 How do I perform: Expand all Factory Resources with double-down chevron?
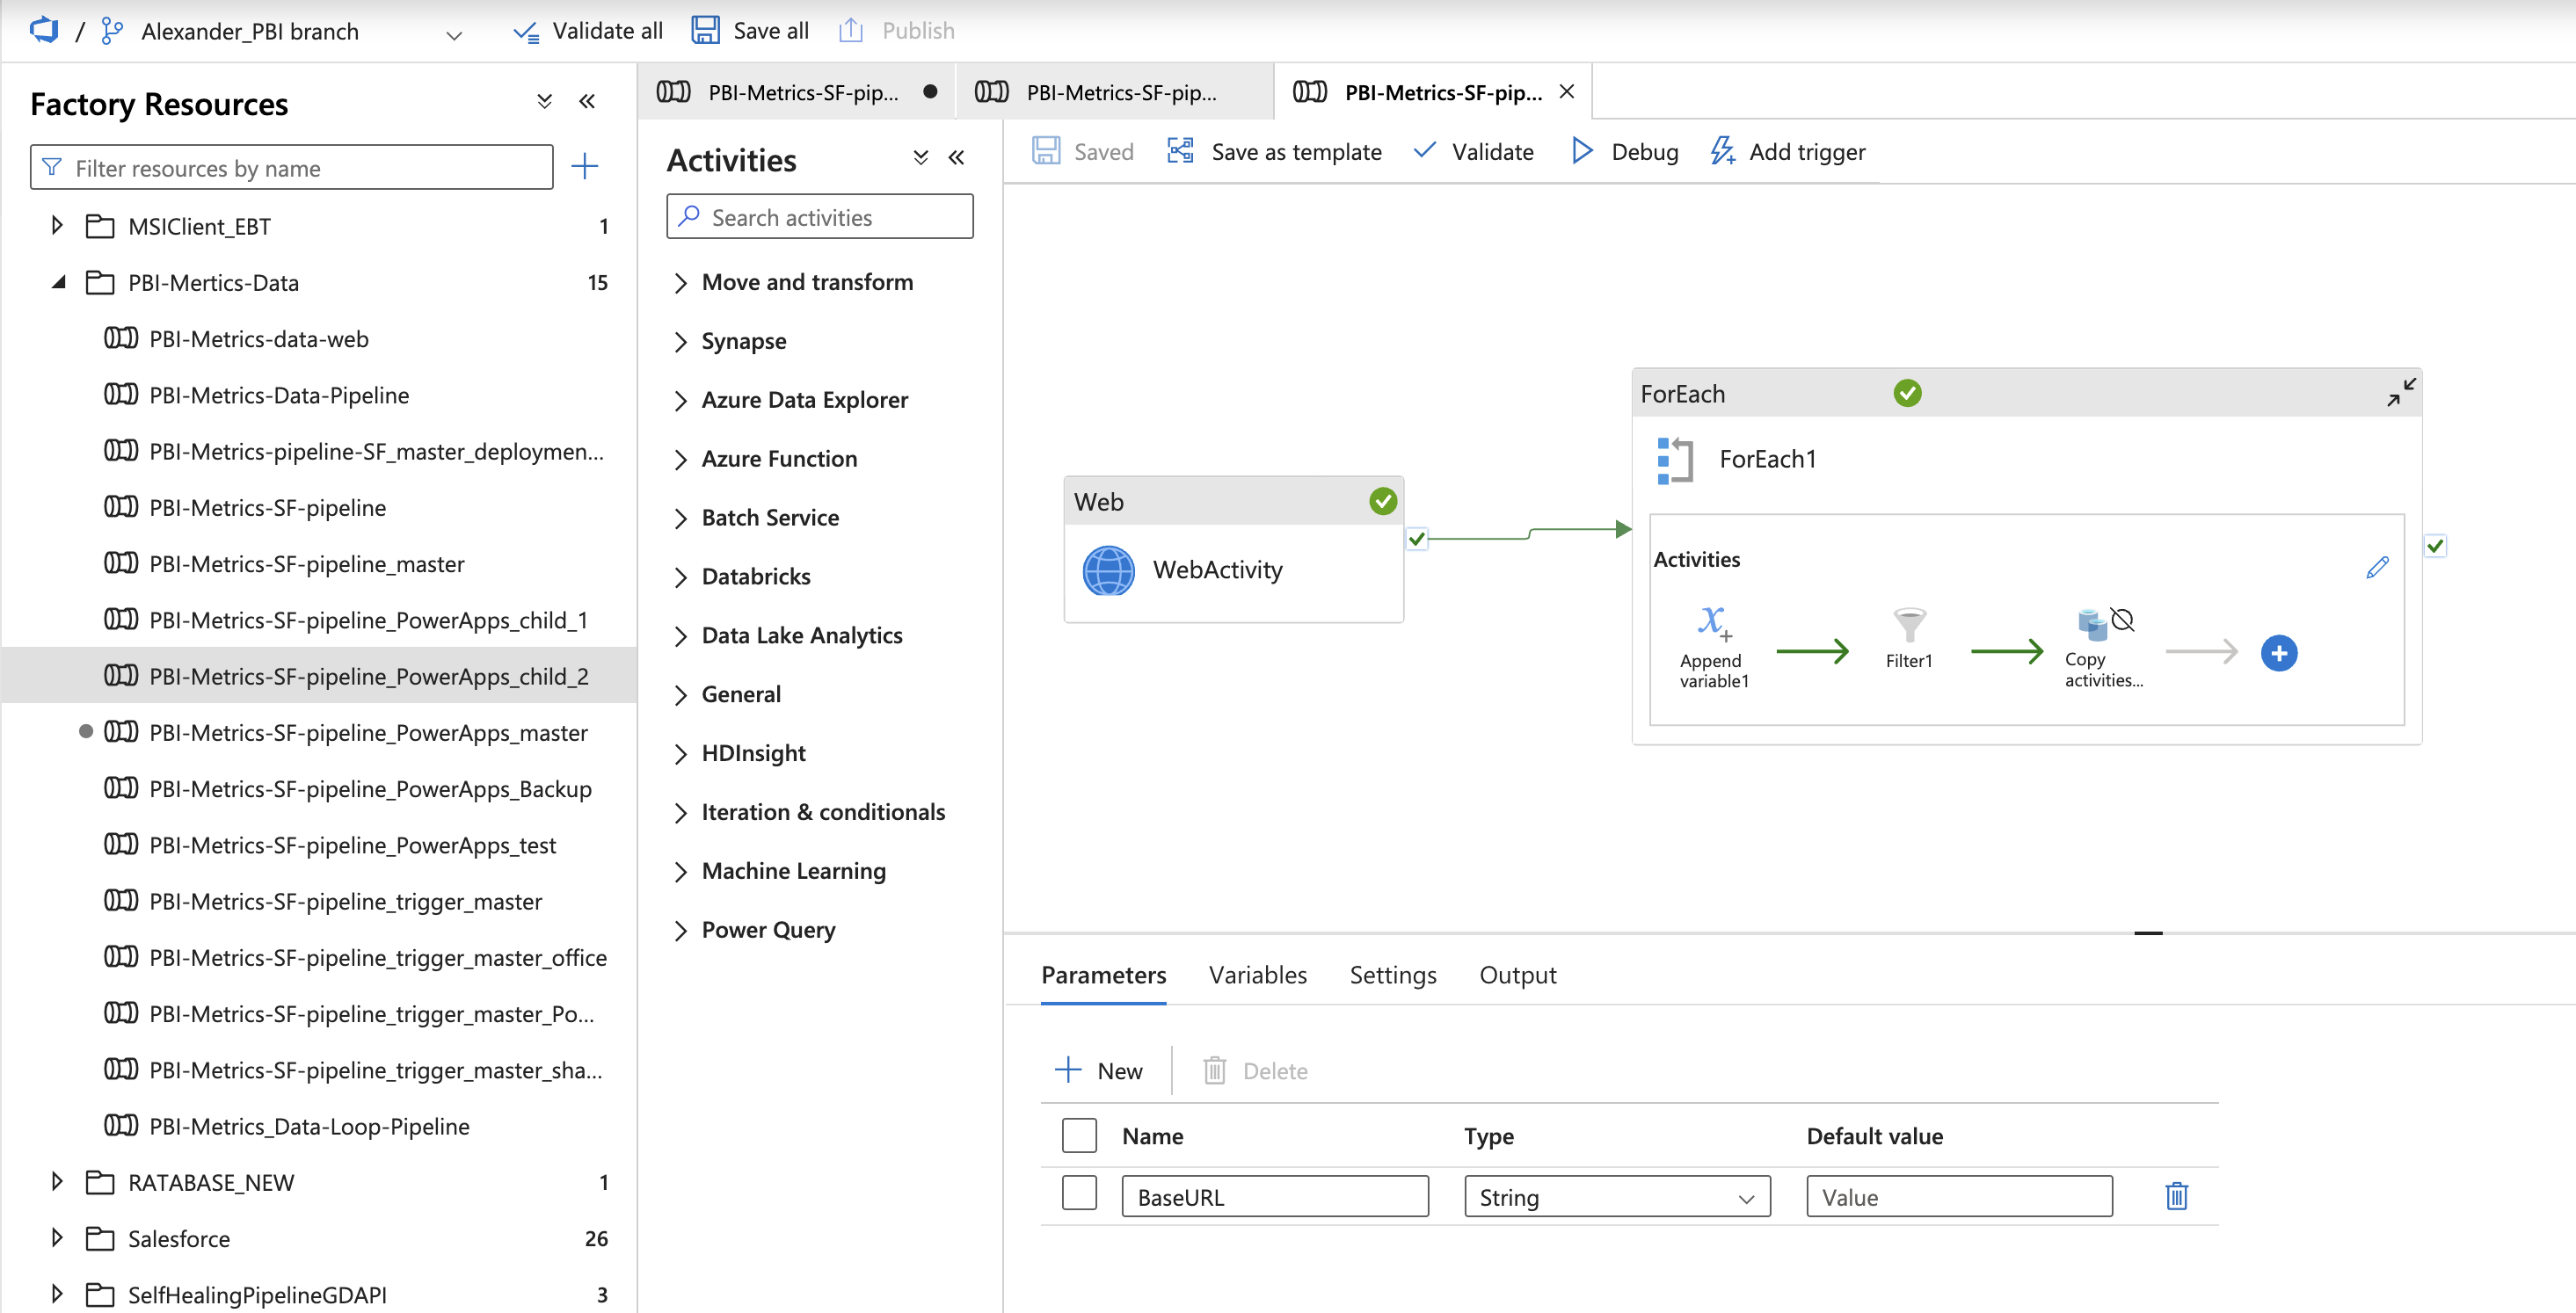(x=544, y=101)
